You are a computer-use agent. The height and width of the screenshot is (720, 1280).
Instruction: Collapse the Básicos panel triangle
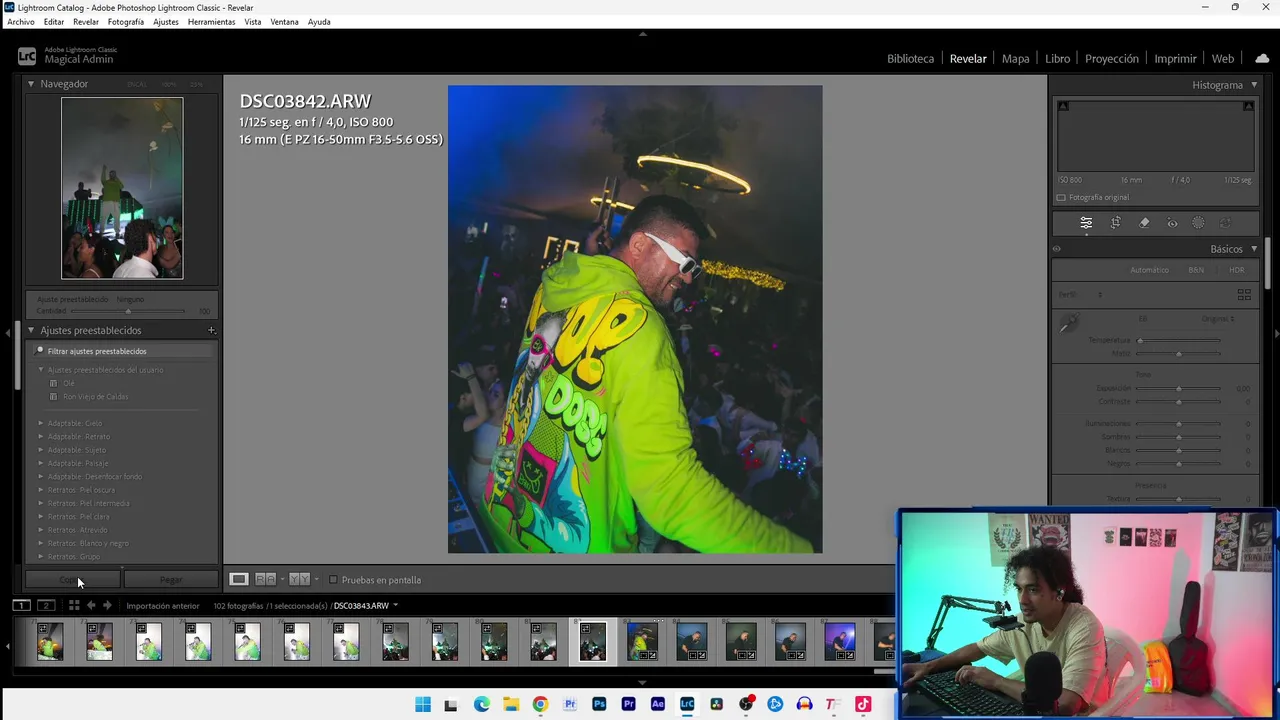[1254, 249]
